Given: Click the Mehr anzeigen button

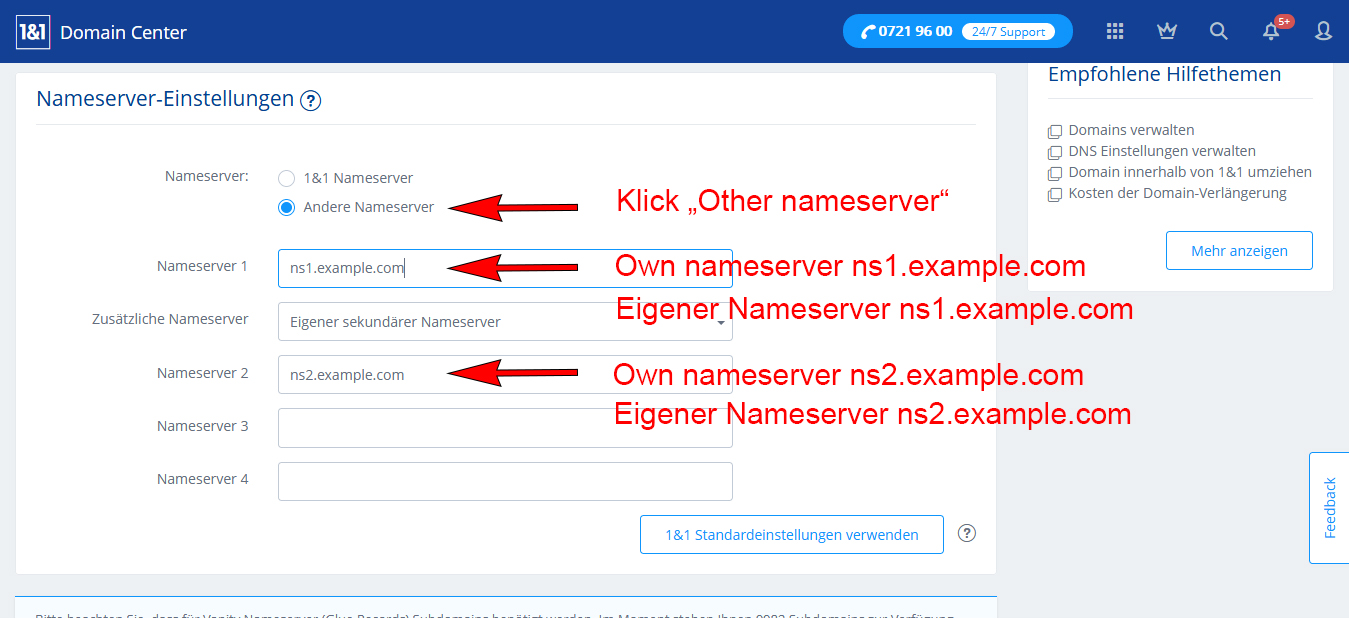Looking at the screenshot, I should (1238, 251).
